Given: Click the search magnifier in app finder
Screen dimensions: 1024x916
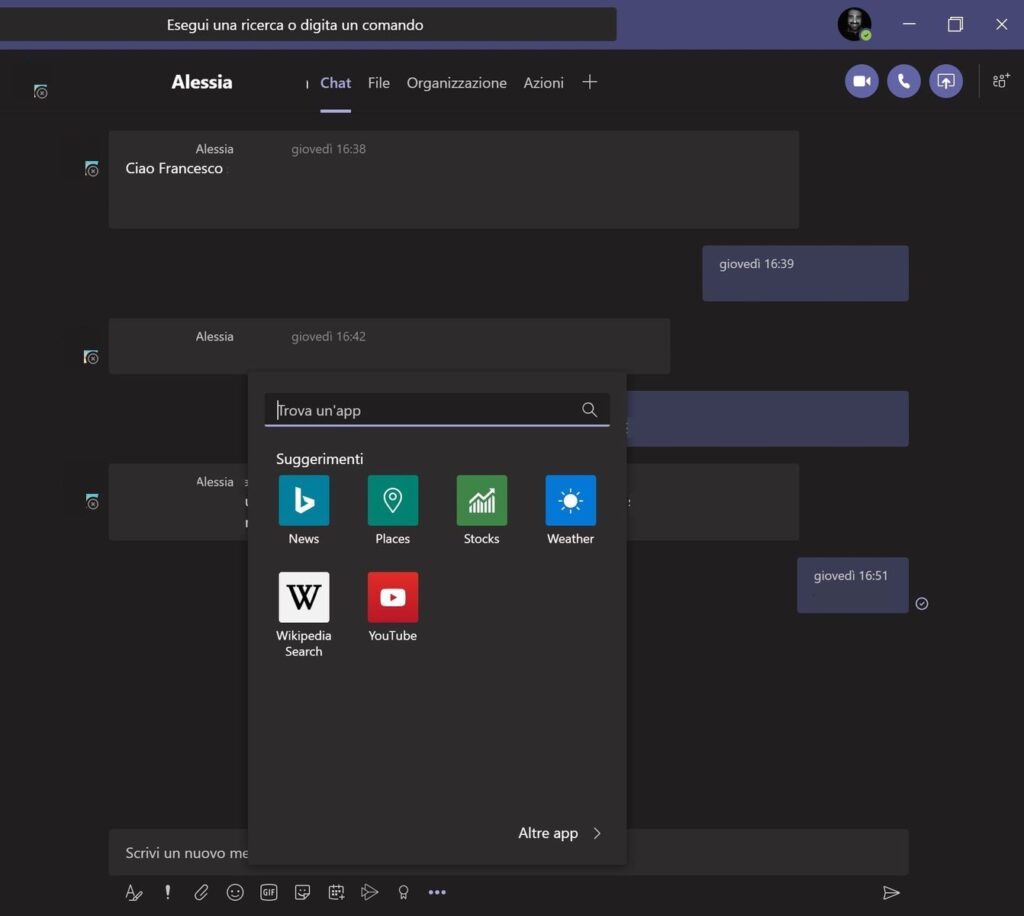Looking at the screenshot, I should point(589,409).
